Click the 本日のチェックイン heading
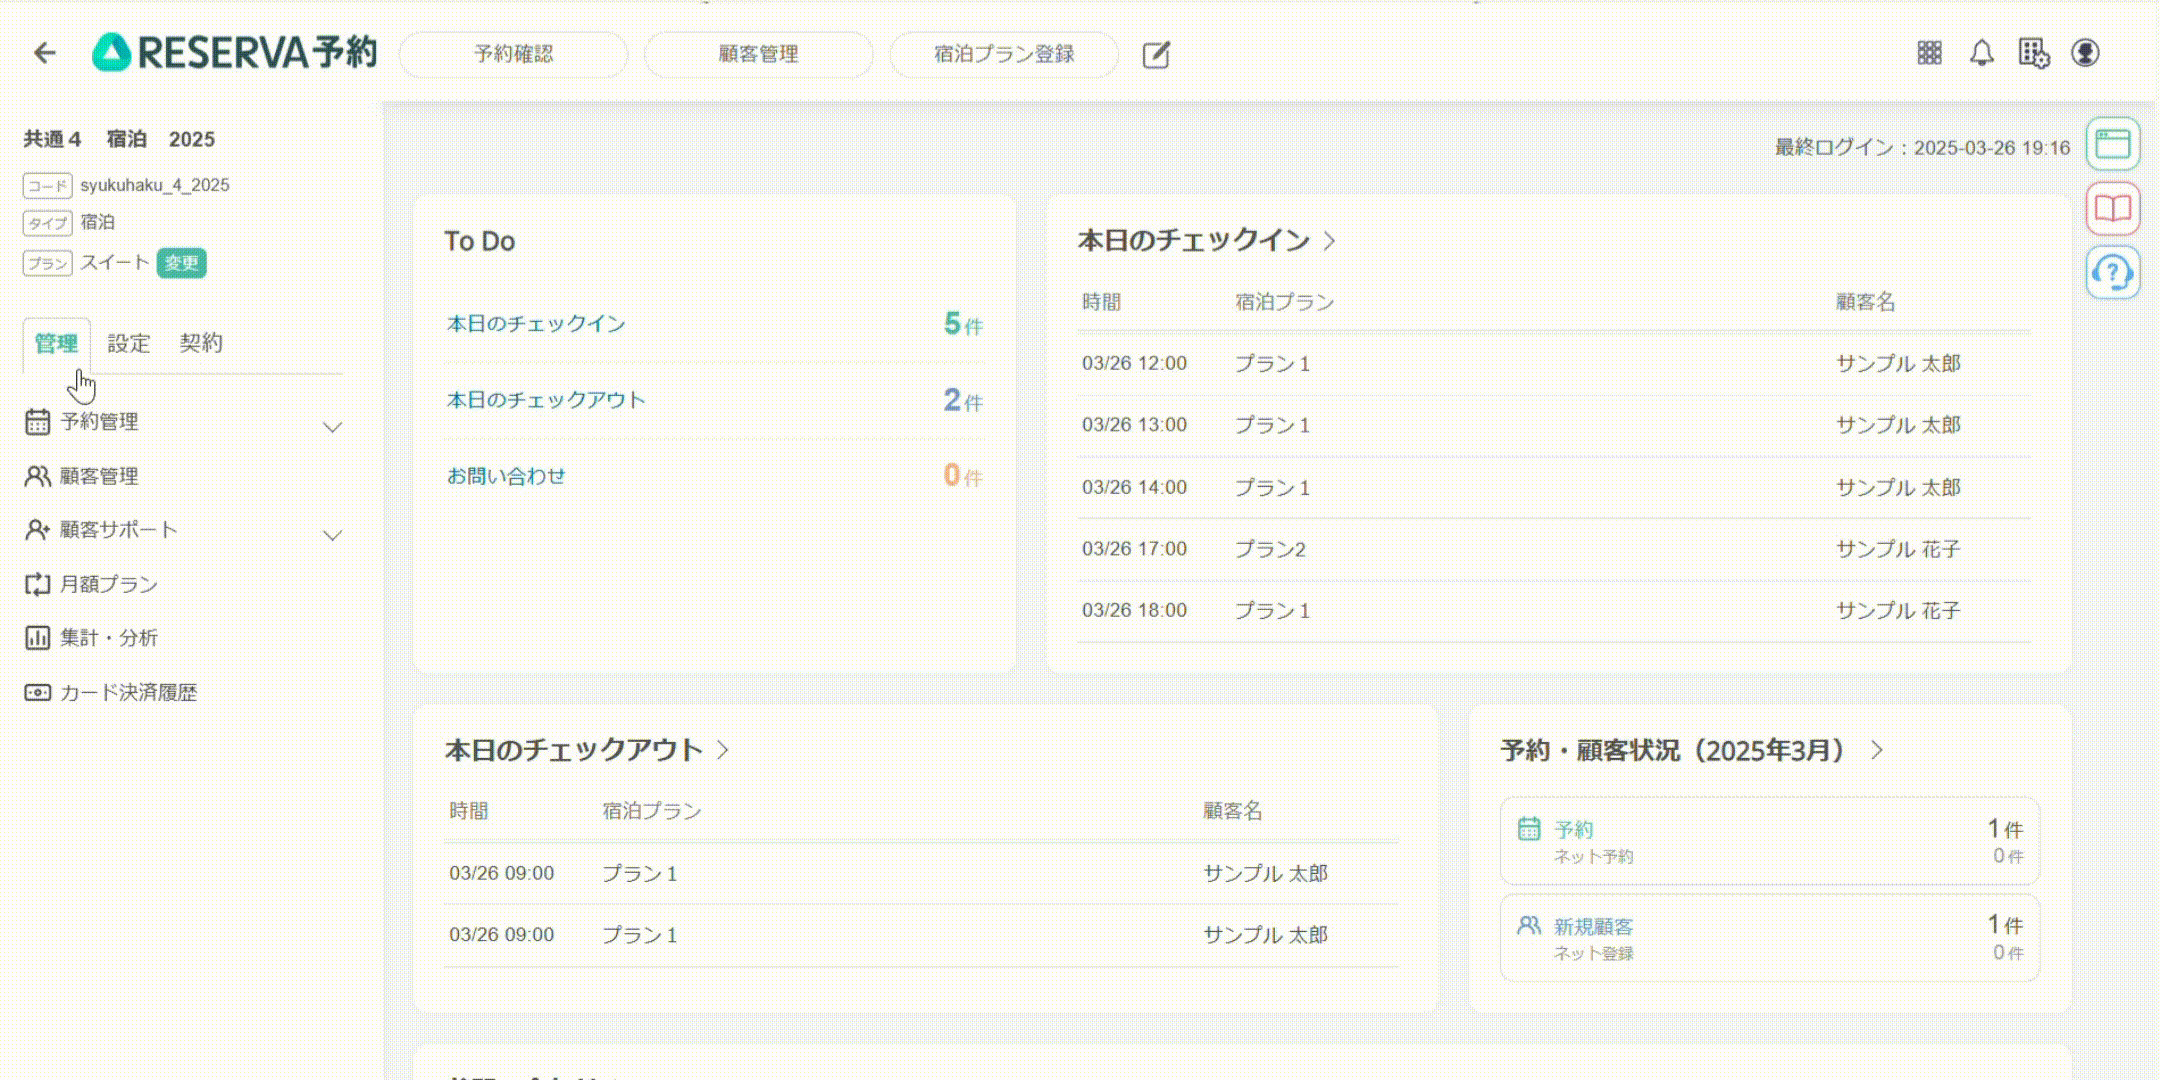 coord(1194,241)
